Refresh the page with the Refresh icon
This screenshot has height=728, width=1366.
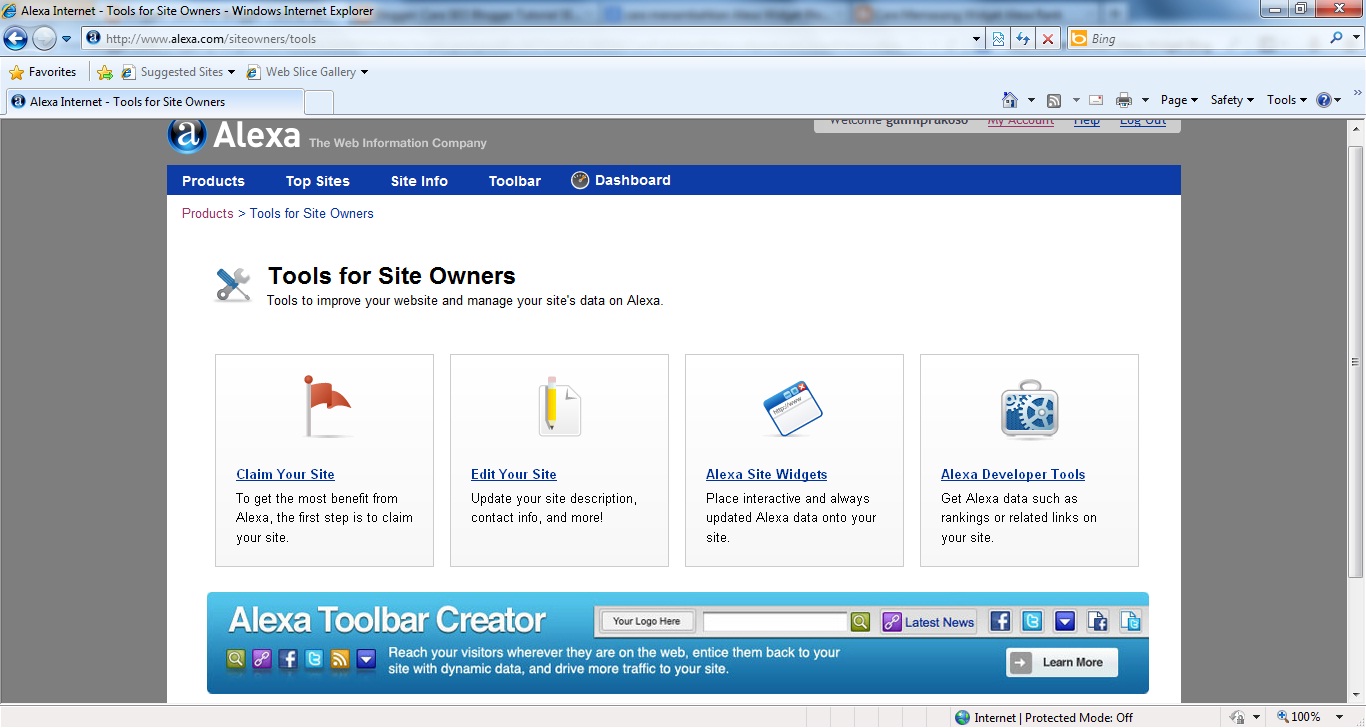tap(1023, 39)
